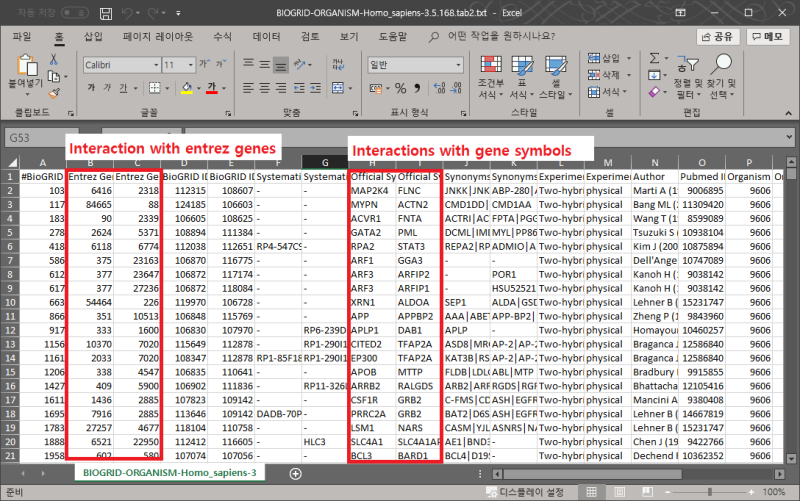
Task: Open the Borders dropdown arrow
Action: coord(167,88)
